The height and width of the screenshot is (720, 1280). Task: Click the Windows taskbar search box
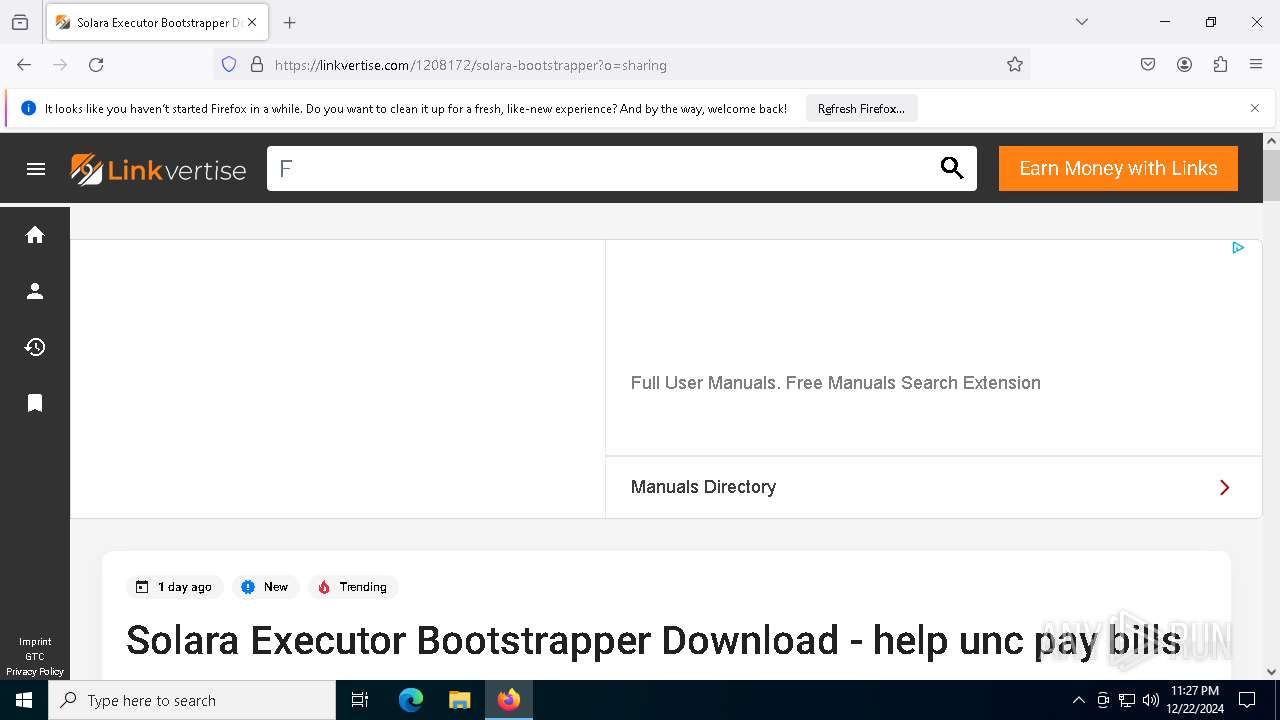(192, 700)
